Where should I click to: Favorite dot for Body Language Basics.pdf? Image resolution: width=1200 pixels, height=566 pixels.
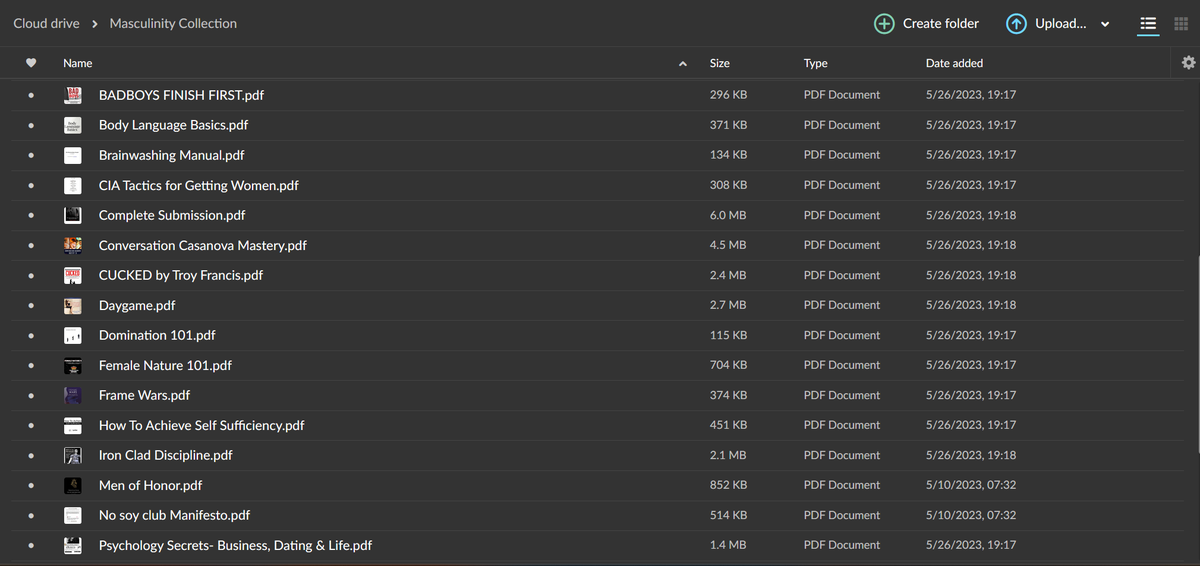[x=31, y=126]
